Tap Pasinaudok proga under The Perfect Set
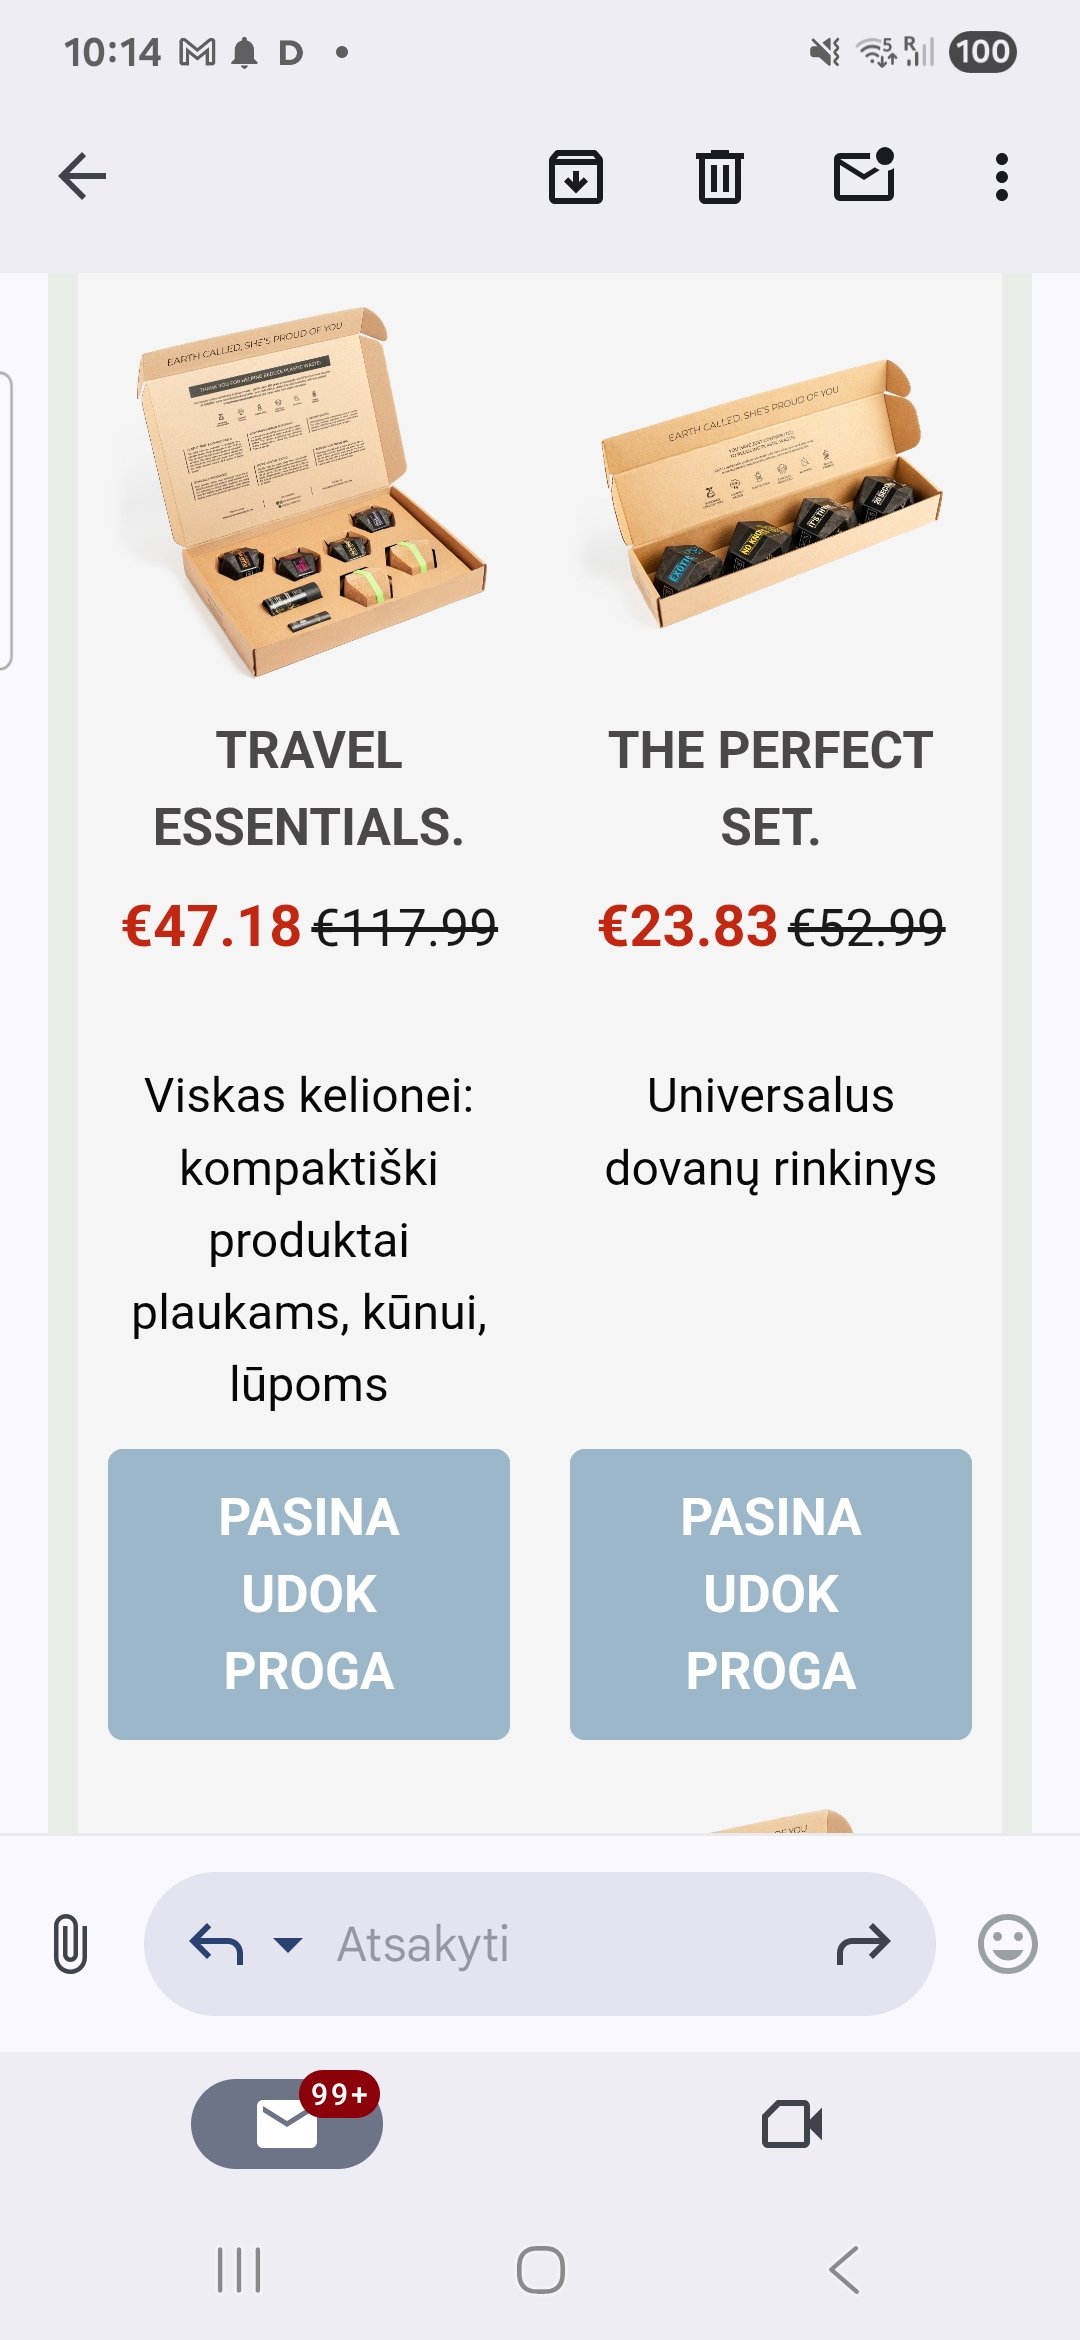Image resolution: width=1080 pixels, height=2340 pixels. pos(771,1594)
